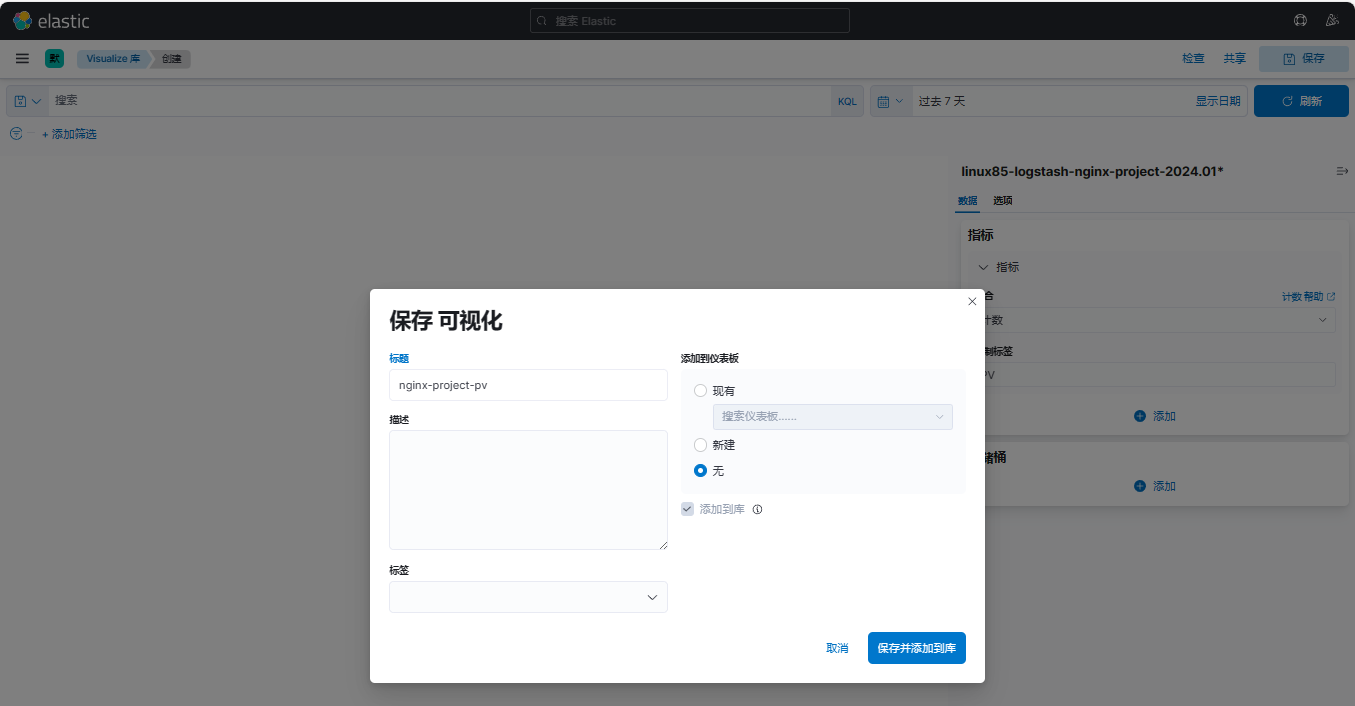Close the save visualization dialog

(x=972, y=301)
